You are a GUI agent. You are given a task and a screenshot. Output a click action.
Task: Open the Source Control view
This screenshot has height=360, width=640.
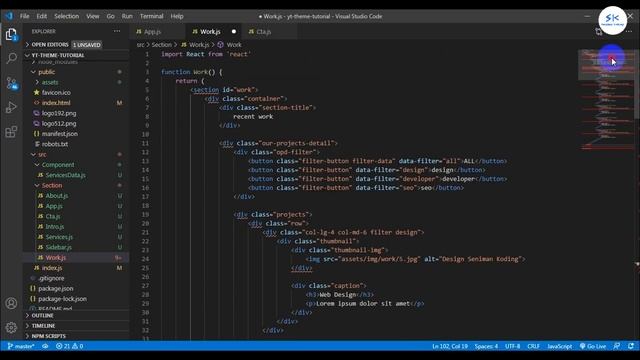click(x=11, y=83)
